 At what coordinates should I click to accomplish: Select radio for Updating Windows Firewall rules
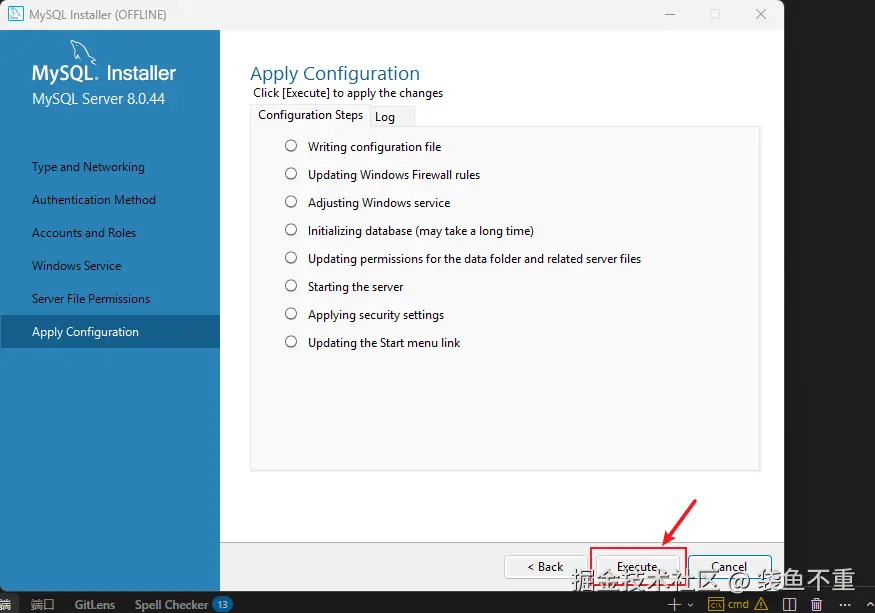[291, 174]
